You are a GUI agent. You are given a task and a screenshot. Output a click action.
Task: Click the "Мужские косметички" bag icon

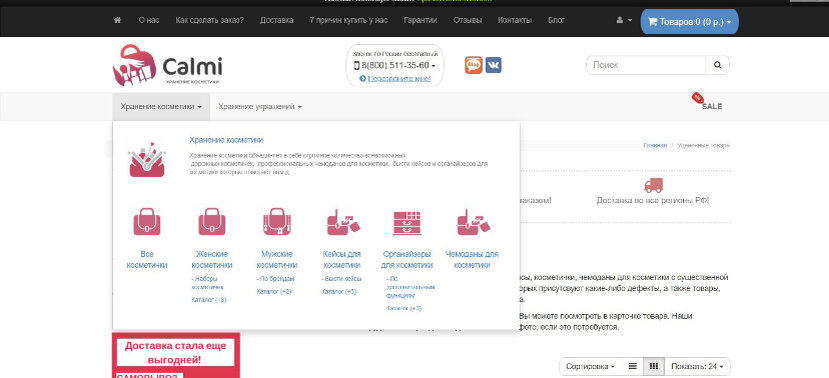click(x=277, y=222)
